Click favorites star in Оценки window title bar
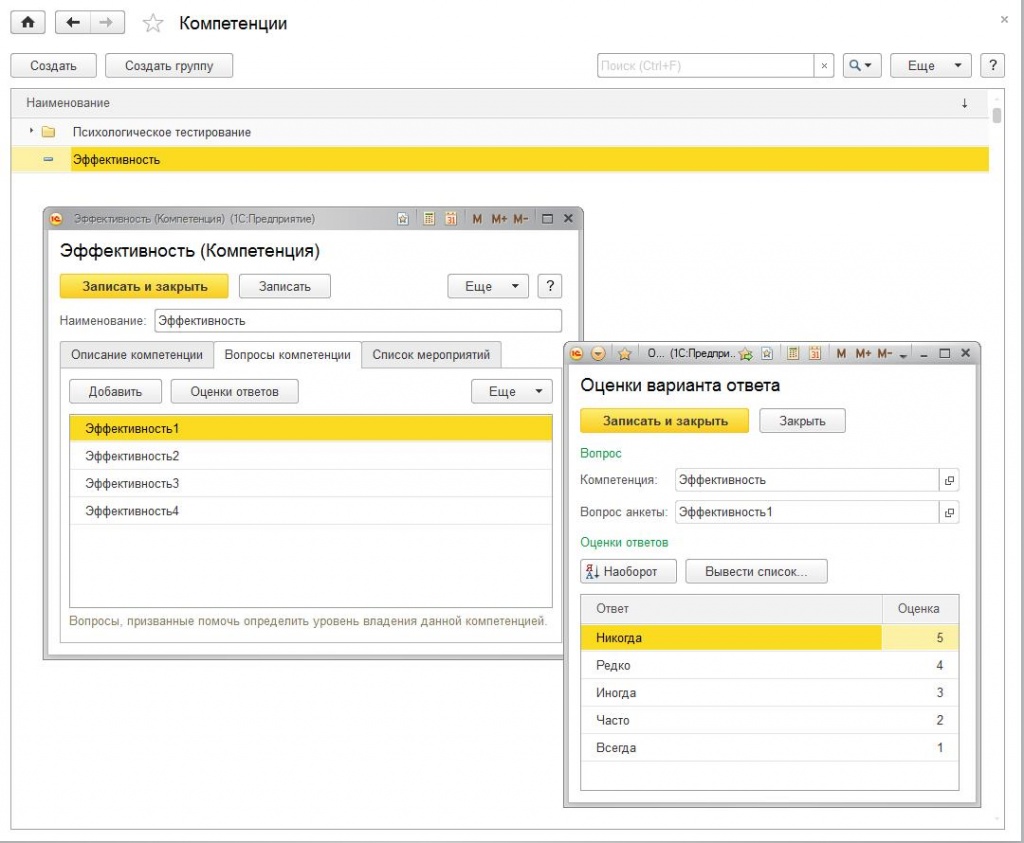The image size is (1024, 843). (625, 353)
